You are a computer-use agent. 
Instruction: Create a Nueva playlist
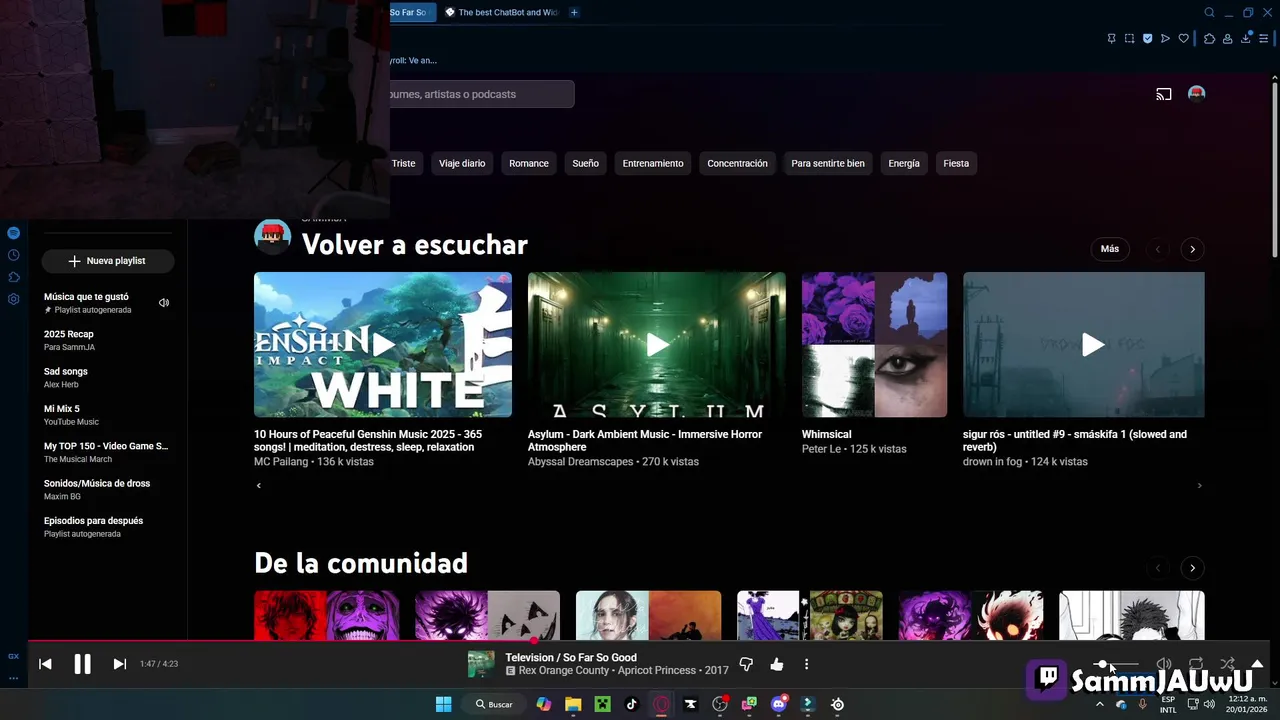[108, 261]
